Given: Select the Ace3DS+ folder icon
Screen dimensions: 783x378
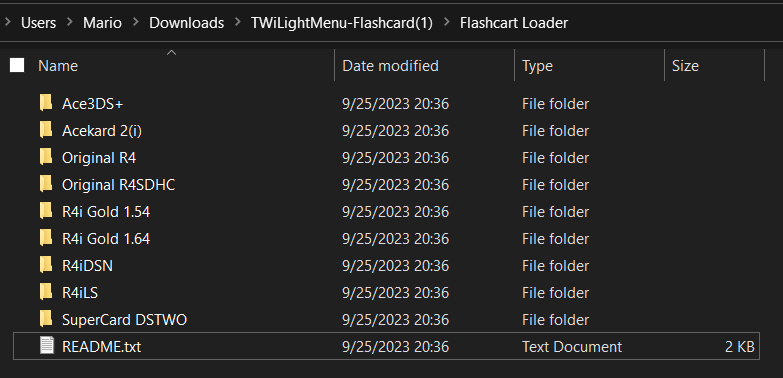Looking at the screenshot, I should click(46, 103).
